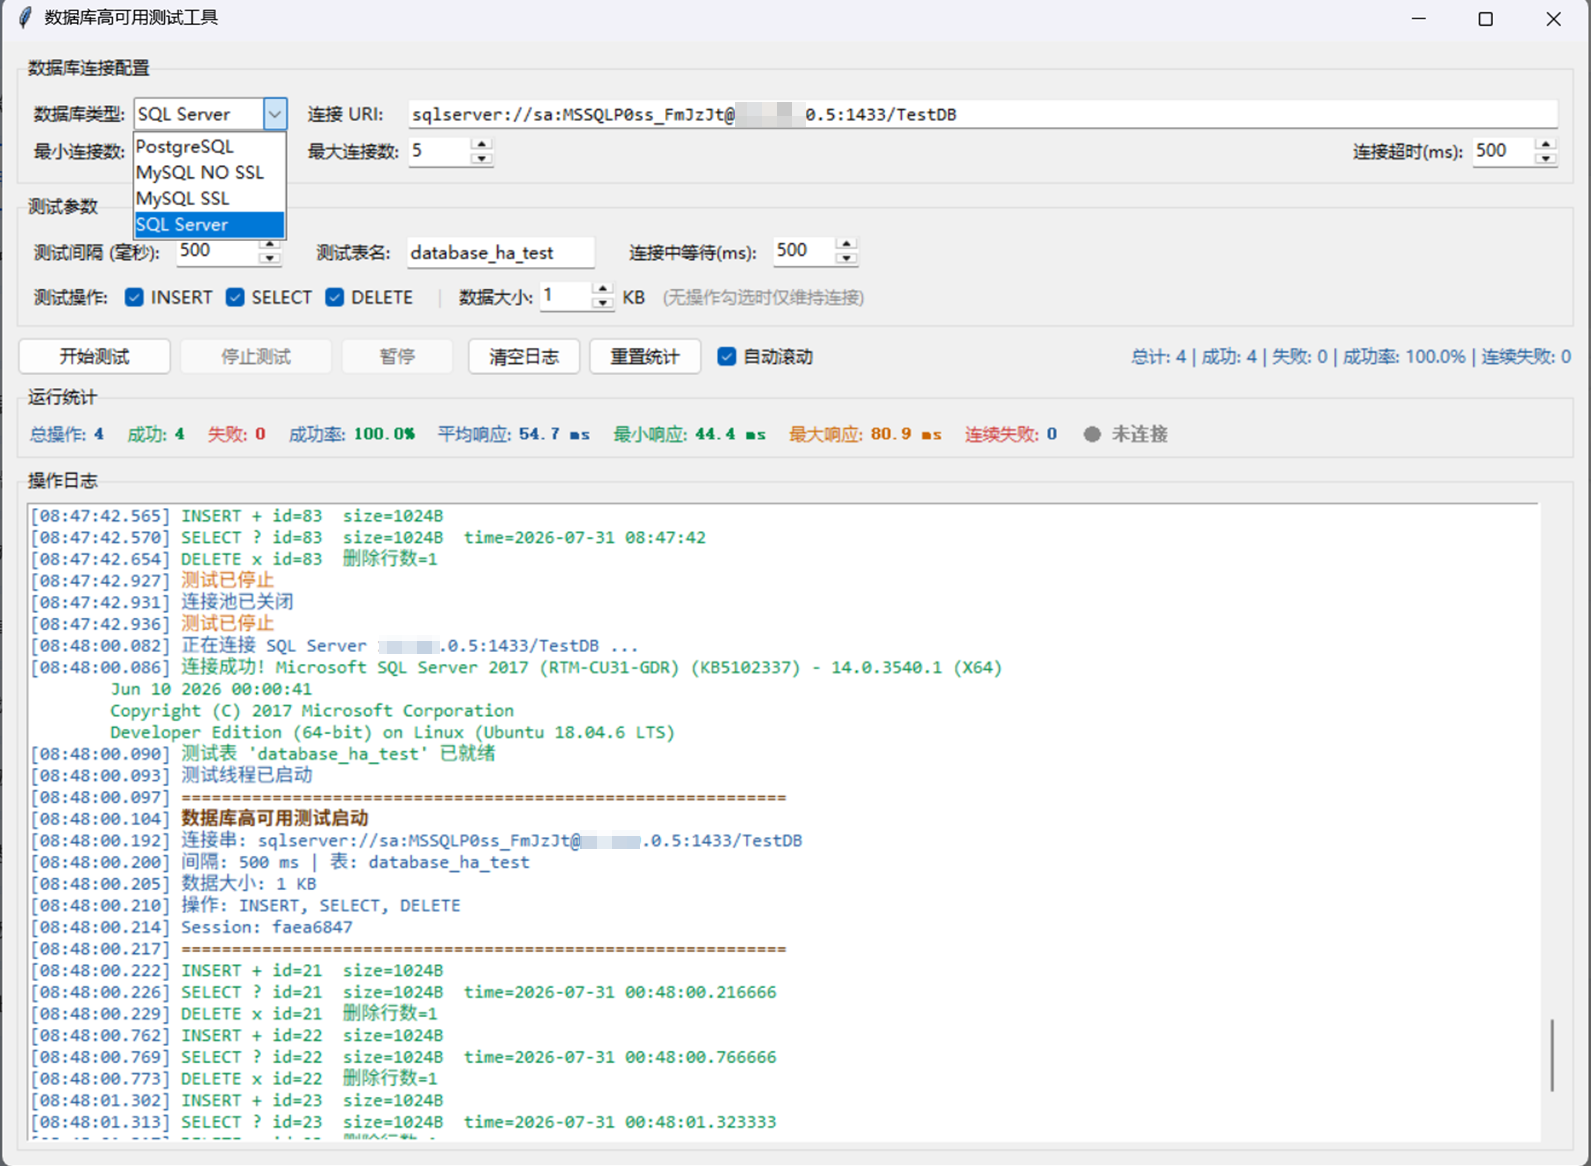Increase max connections spinner value

tap(482, 145)
